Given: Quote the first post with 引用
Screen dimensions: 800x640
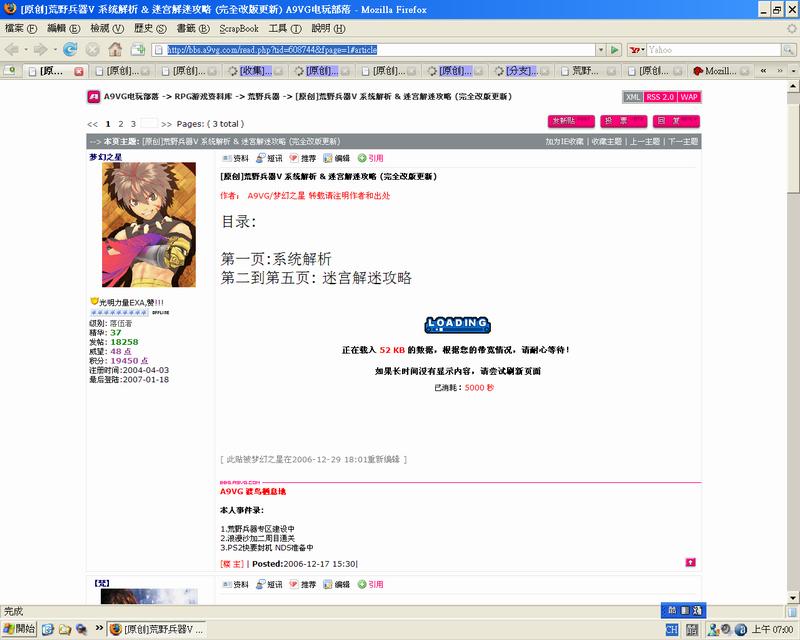Looking at the screenshot, I should pyautogui.click(x=370, y=158).
